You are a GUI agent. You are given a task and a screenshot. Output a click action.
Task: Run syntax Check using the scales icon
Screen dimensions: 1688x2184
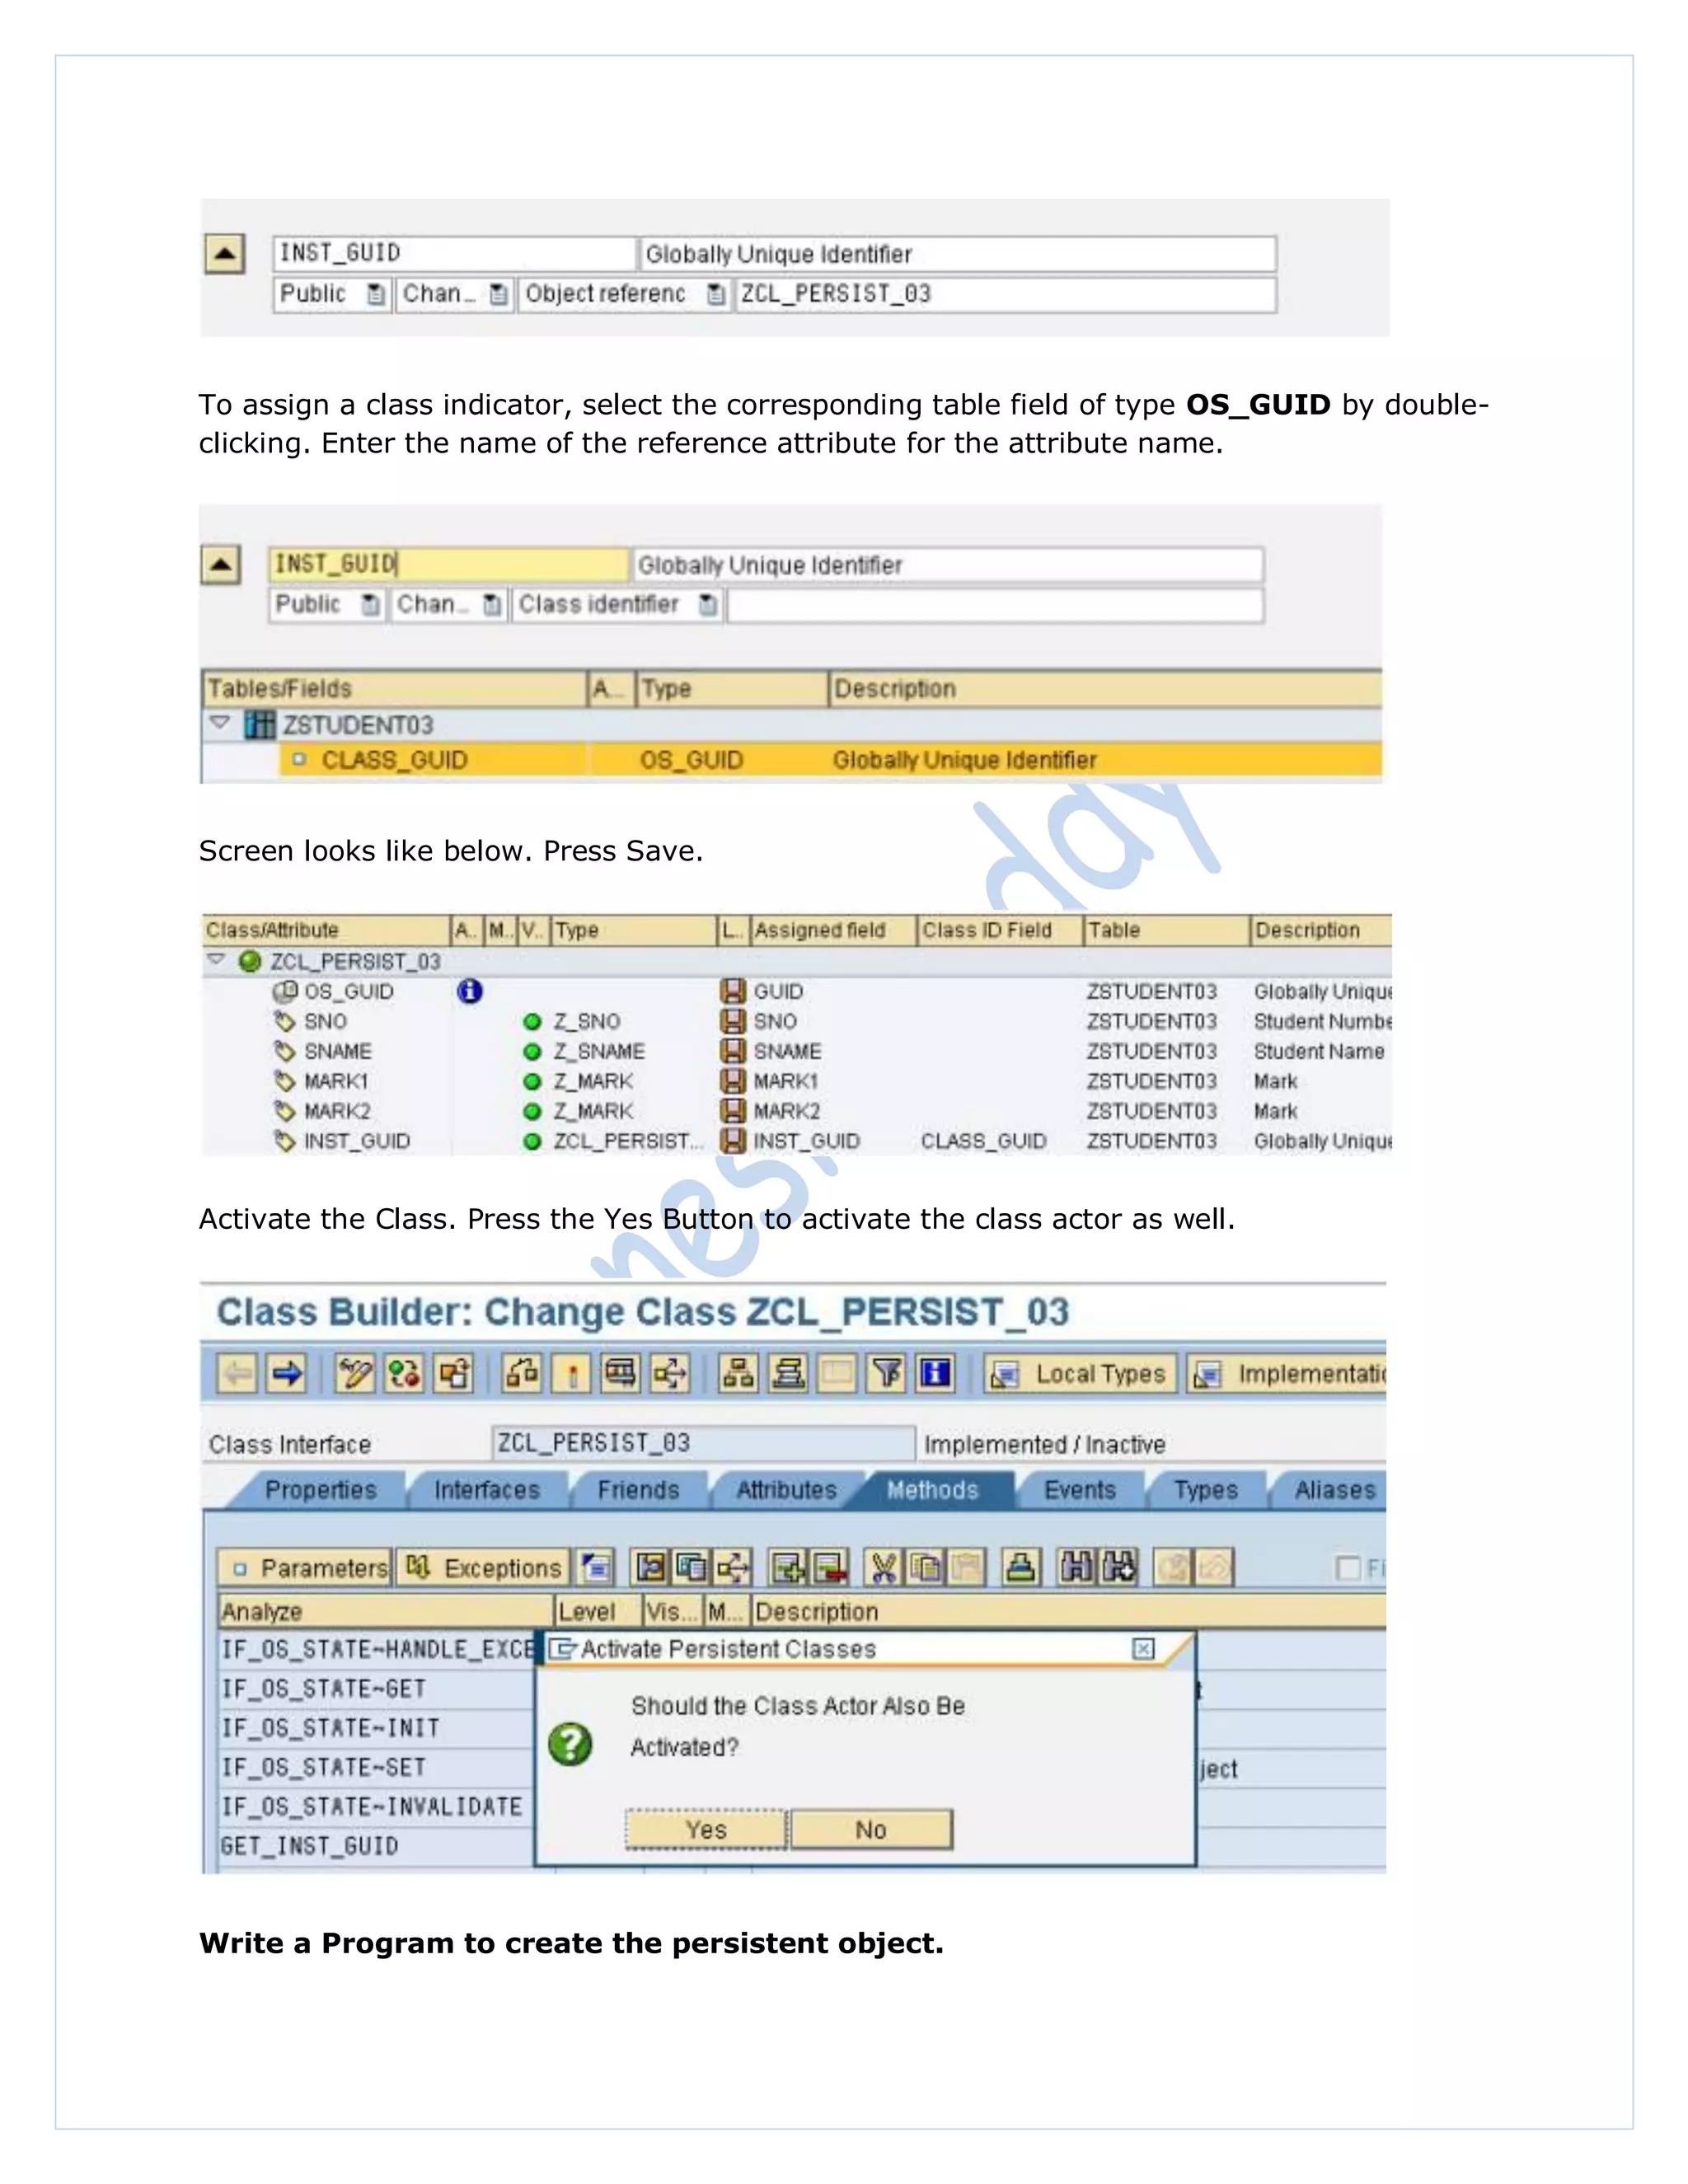coord(521,1373)
